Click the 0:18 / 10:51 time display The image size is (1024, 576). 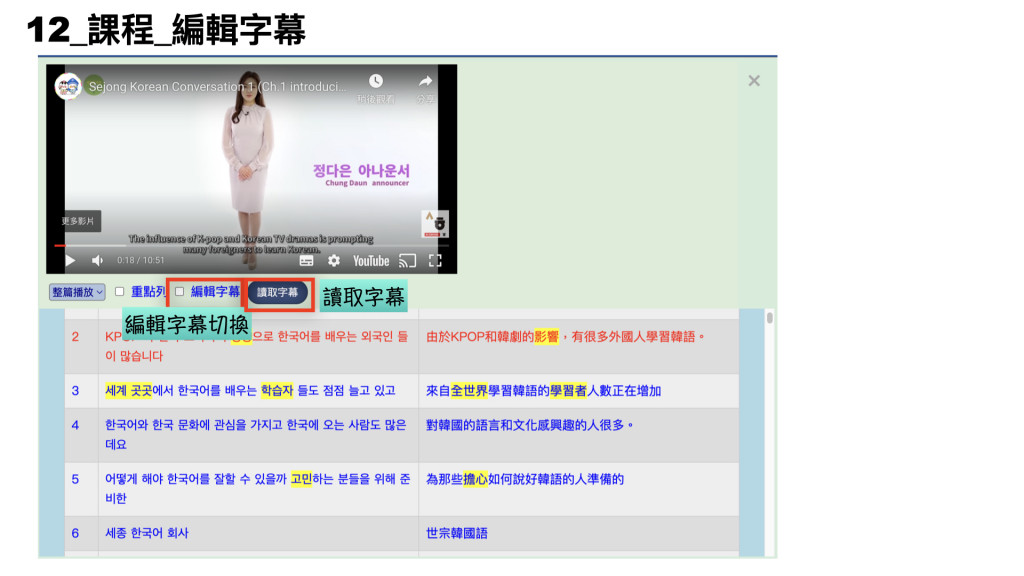click(140, 261)
